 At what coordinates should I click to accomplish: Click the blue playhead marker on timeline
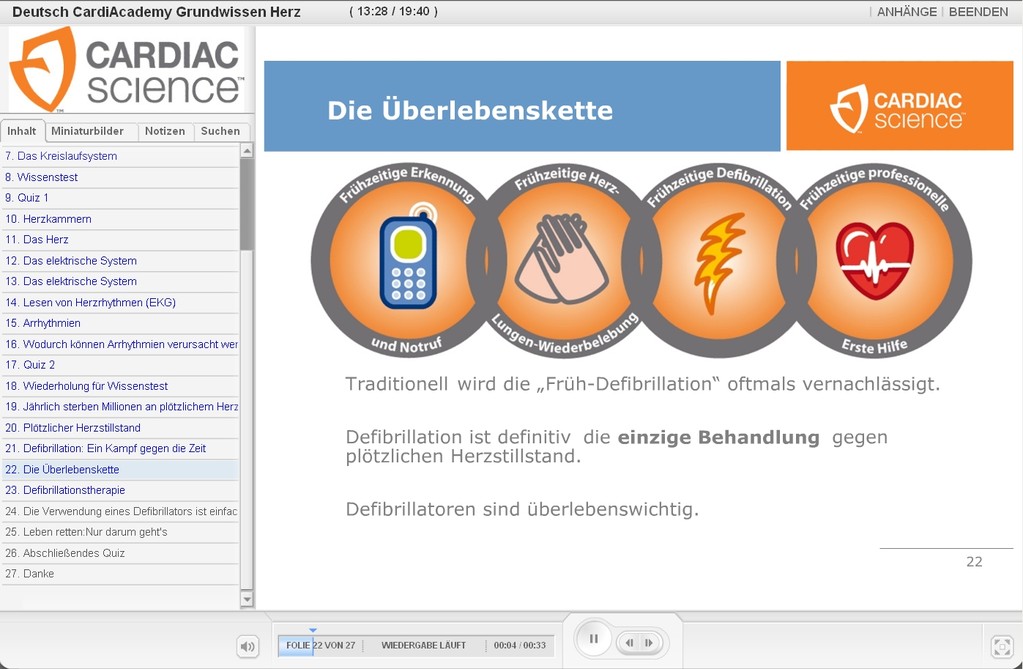click(x=313, y=630)
